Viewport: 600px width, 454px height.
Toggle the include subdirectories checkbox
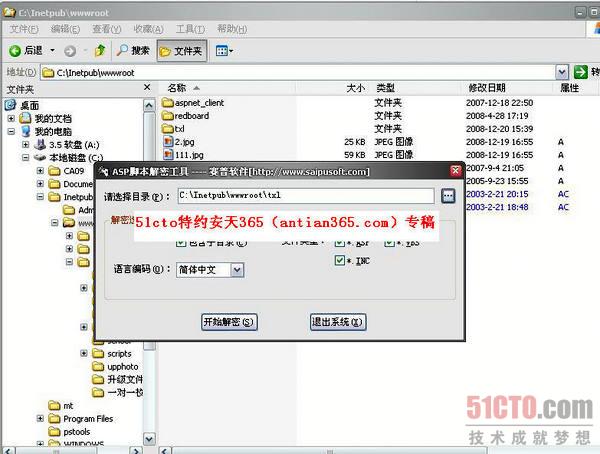[181, 243]
